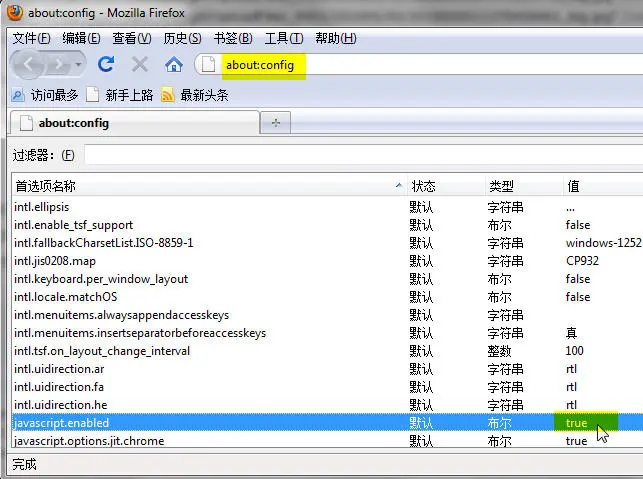Select javascript.options.jit.chrome row

click(x=327, y=441)
